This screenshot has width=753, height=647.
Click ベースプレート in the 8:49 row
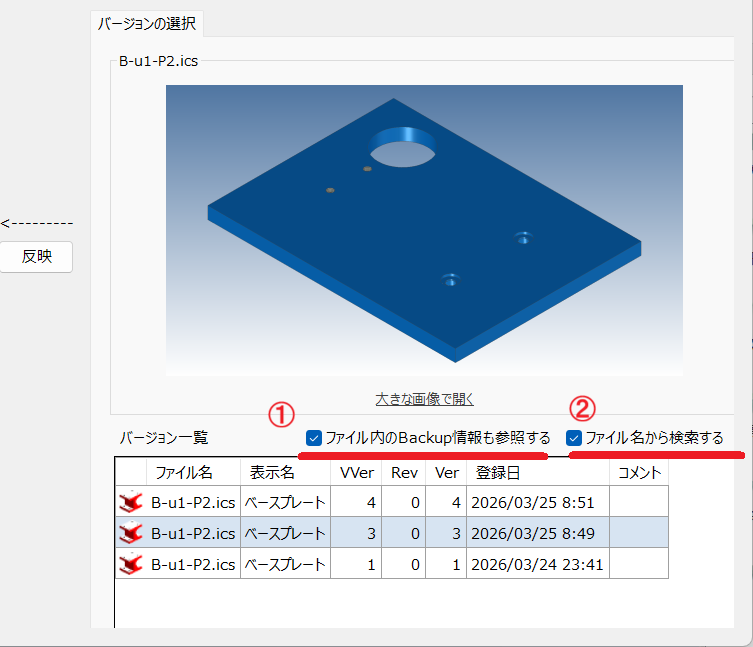[x=285, y=534]
